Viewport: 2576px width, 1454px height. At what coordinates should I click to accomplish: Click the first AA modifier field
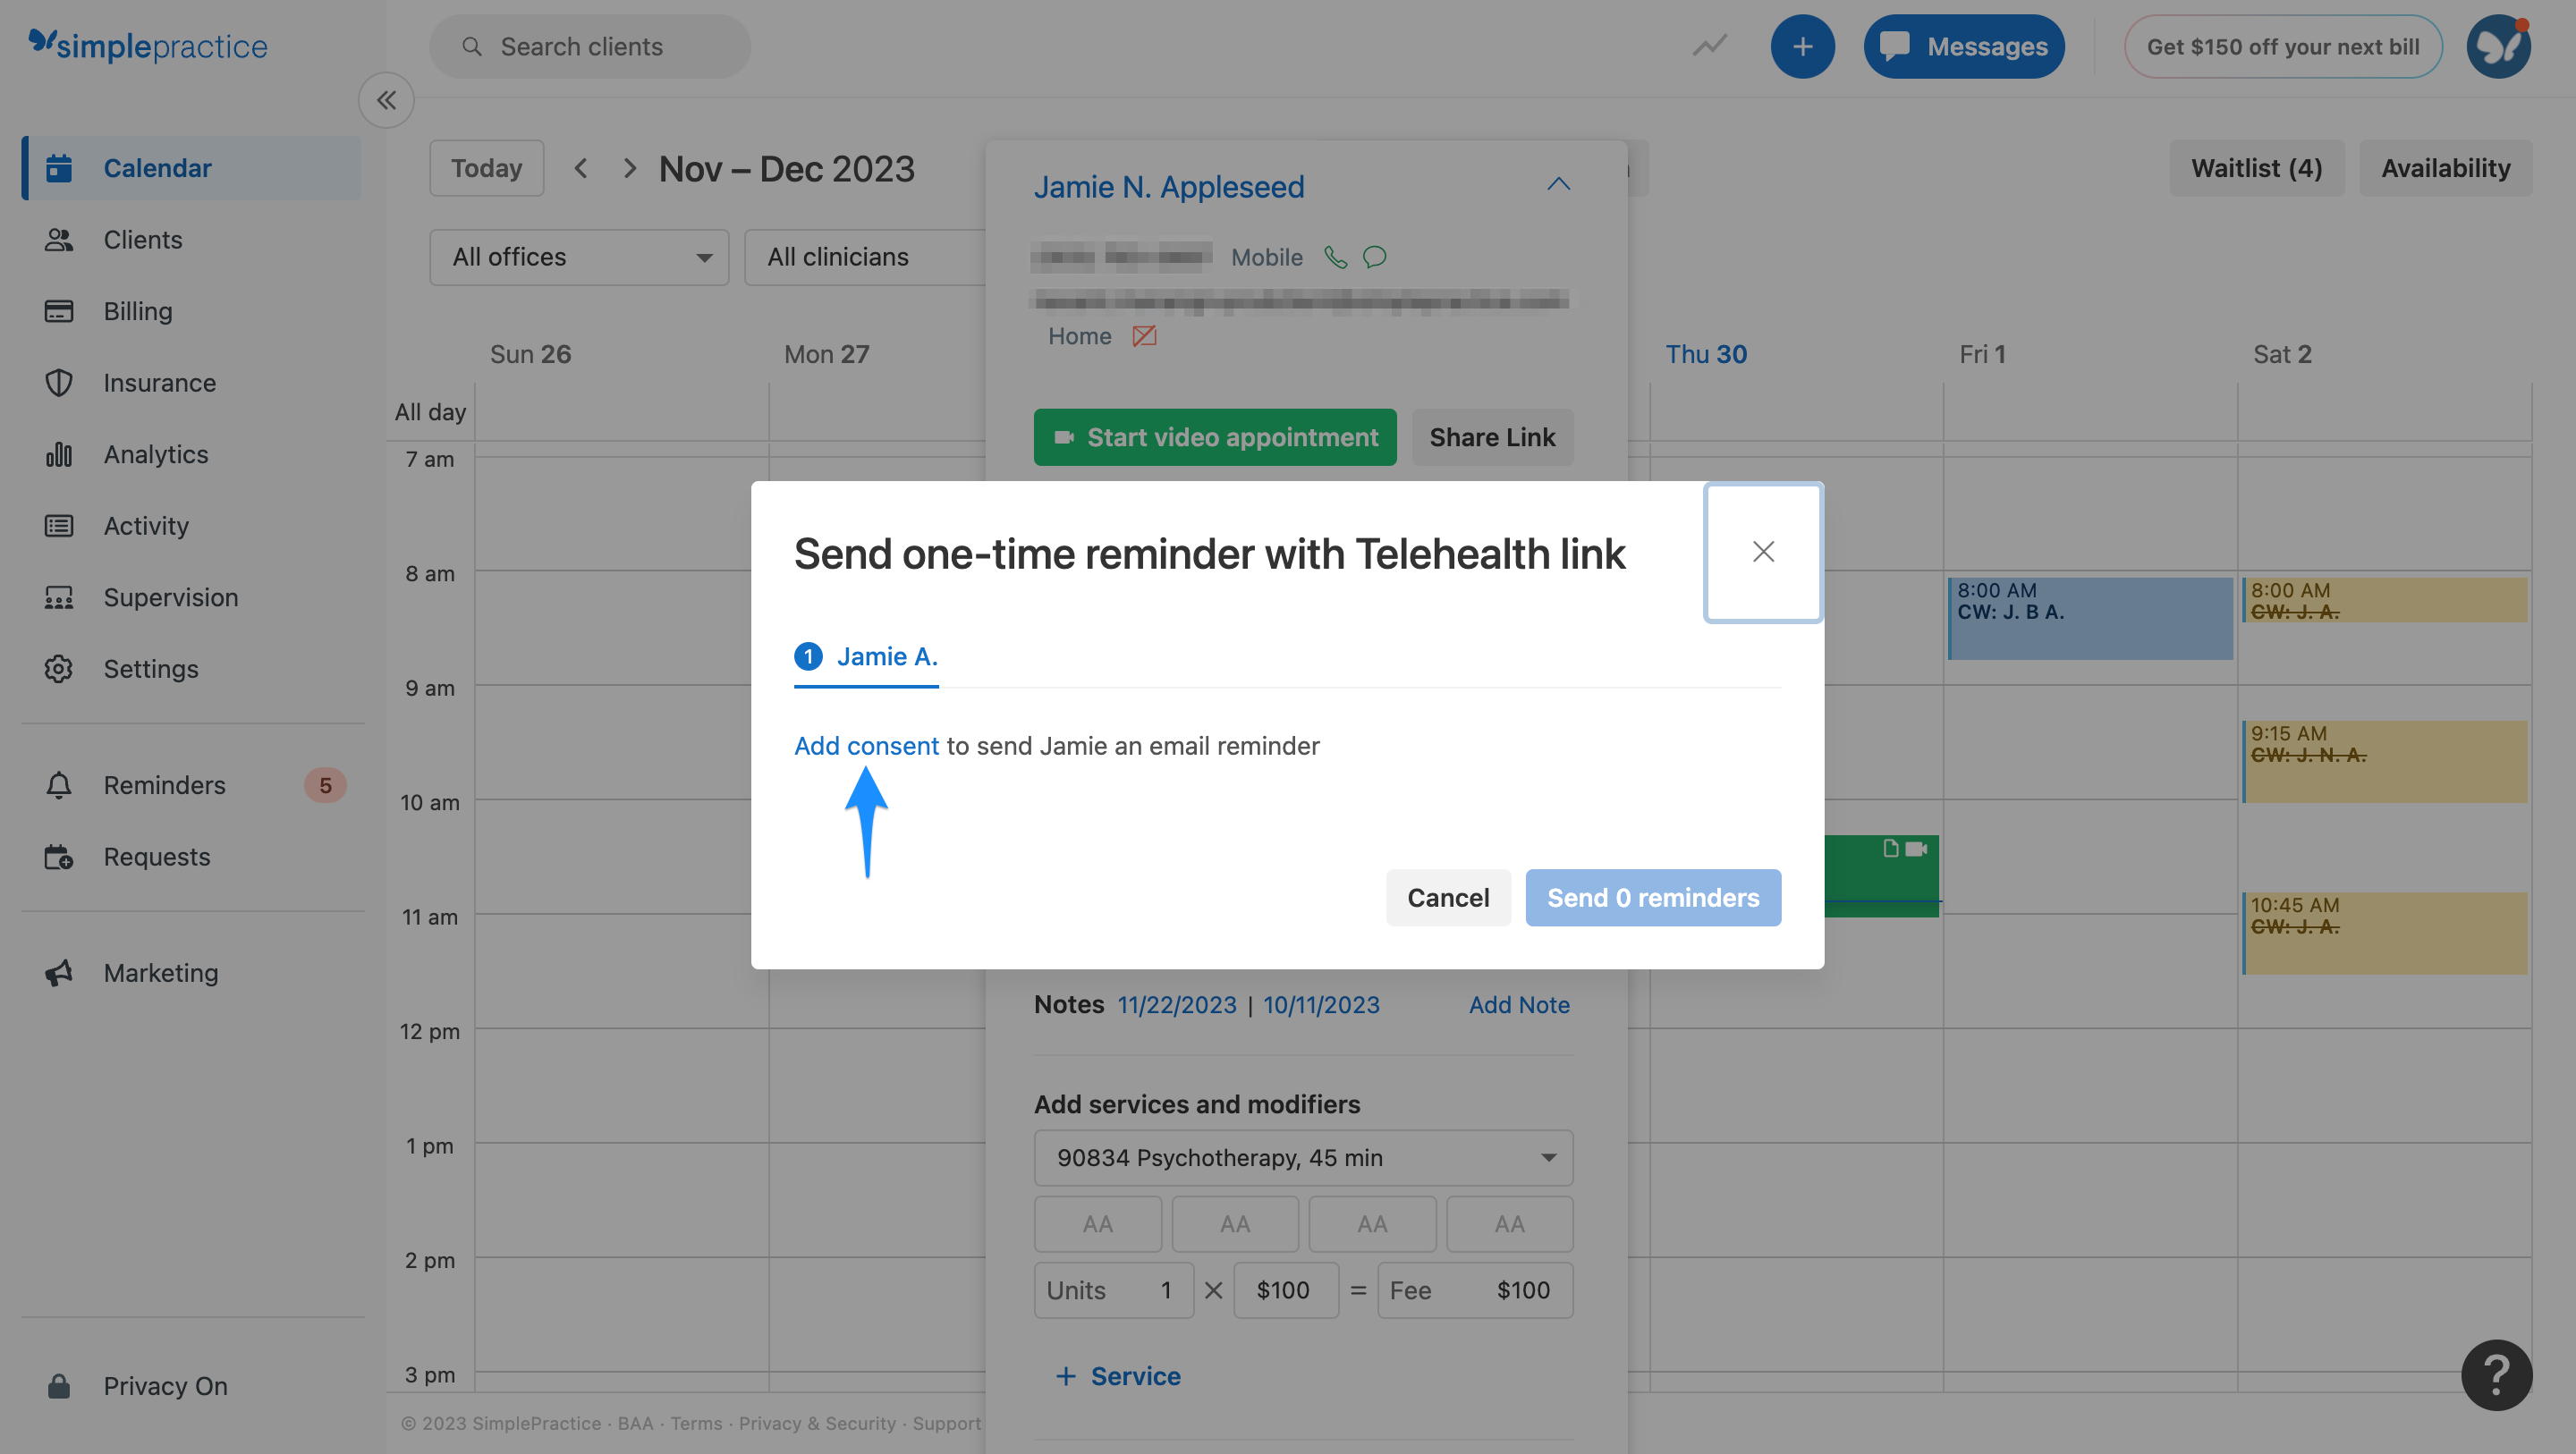tap(1097, 1223)
